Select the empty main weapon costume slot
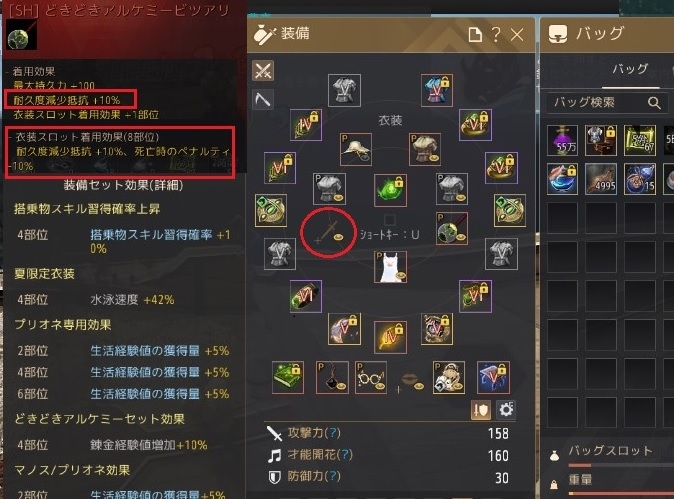This screenshot has height=499, width=674. 328,233
